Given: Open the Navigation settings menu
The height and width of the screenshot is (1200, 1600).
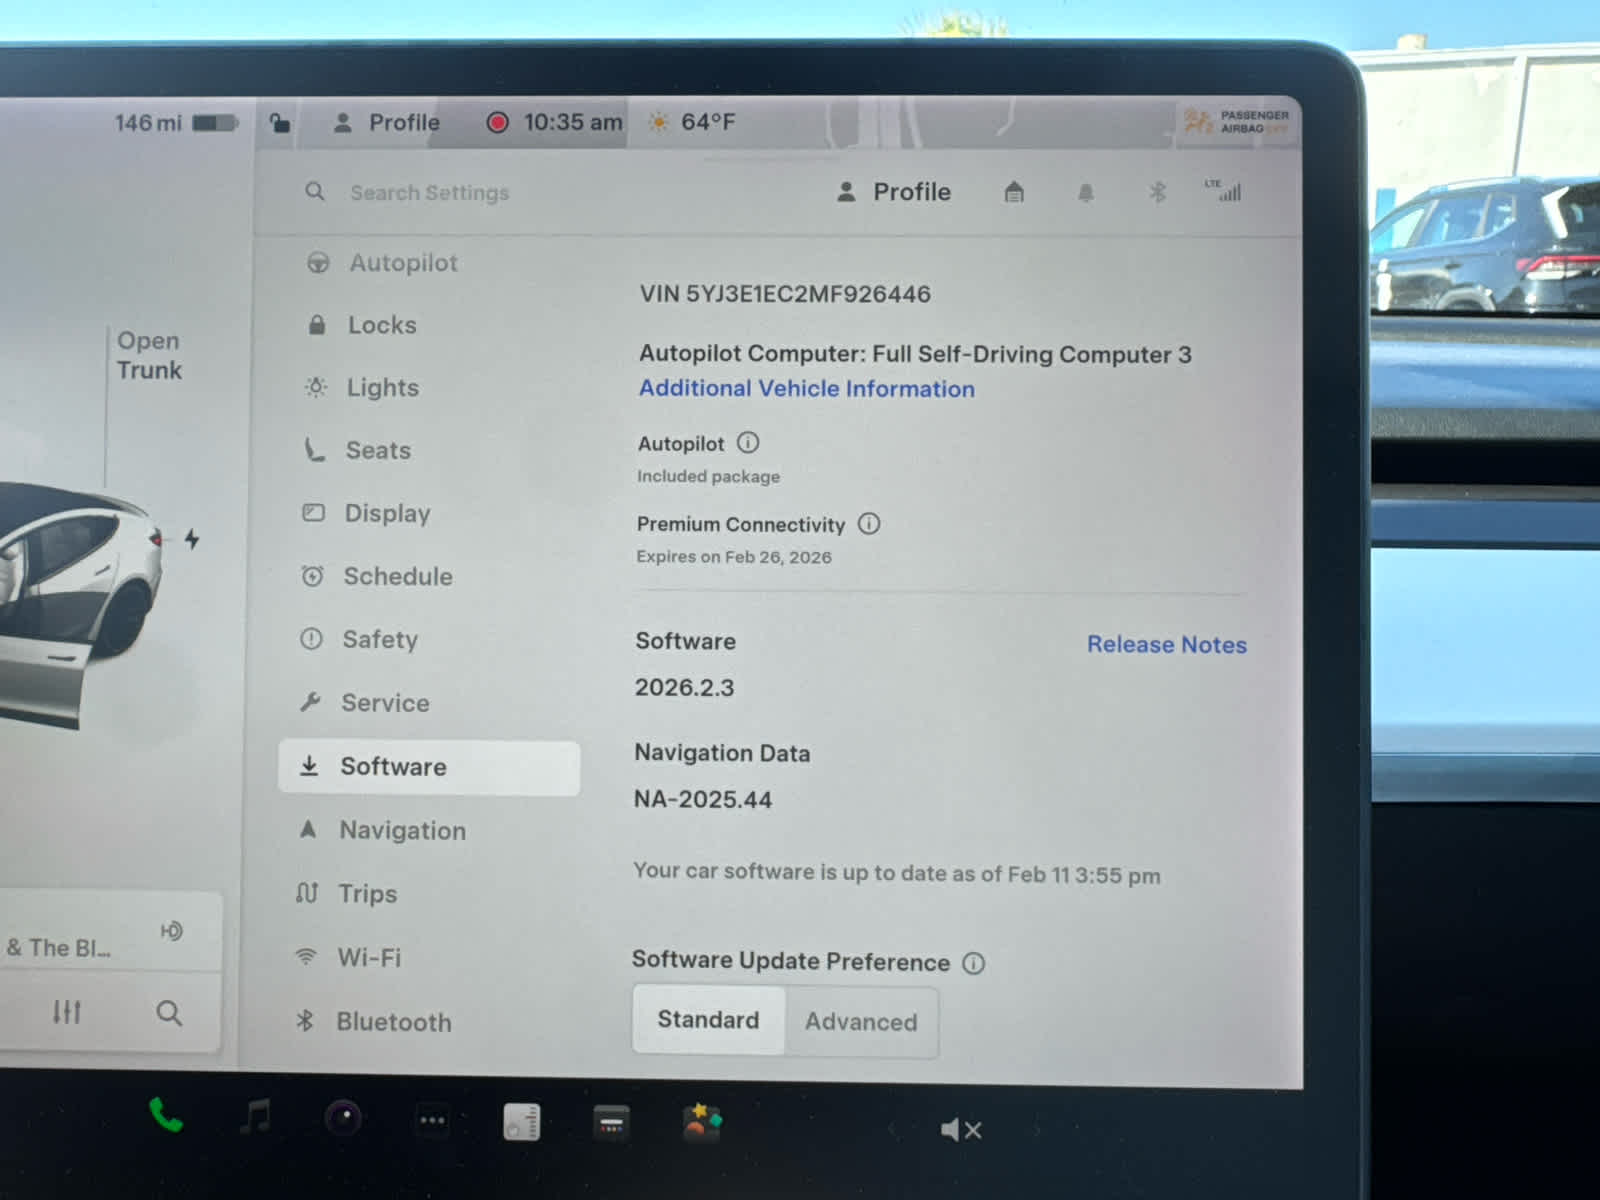Looking at the screenshot, I should [402, 830].
